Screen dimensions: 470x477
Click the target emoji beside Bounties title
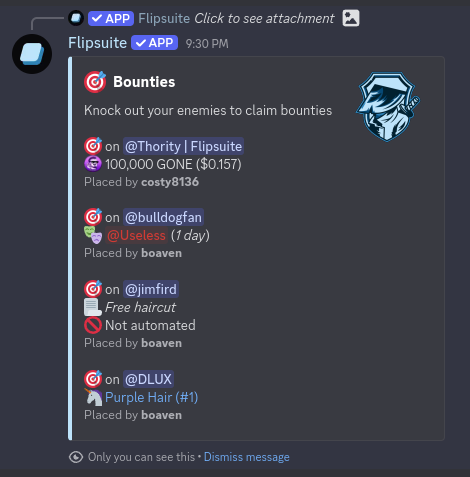coord(95,82)
